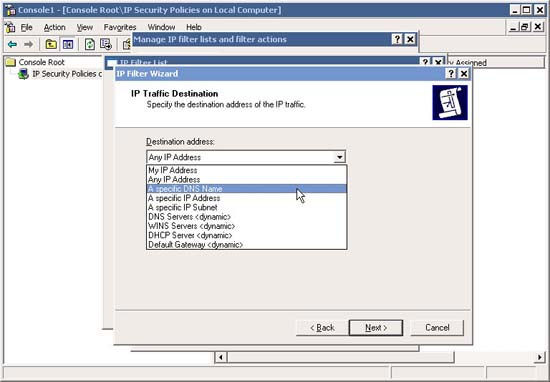Image resolution: width=550 pixels, height=382 pixels.
Task: Open the Window menu
Action: (x=161, y=27)
